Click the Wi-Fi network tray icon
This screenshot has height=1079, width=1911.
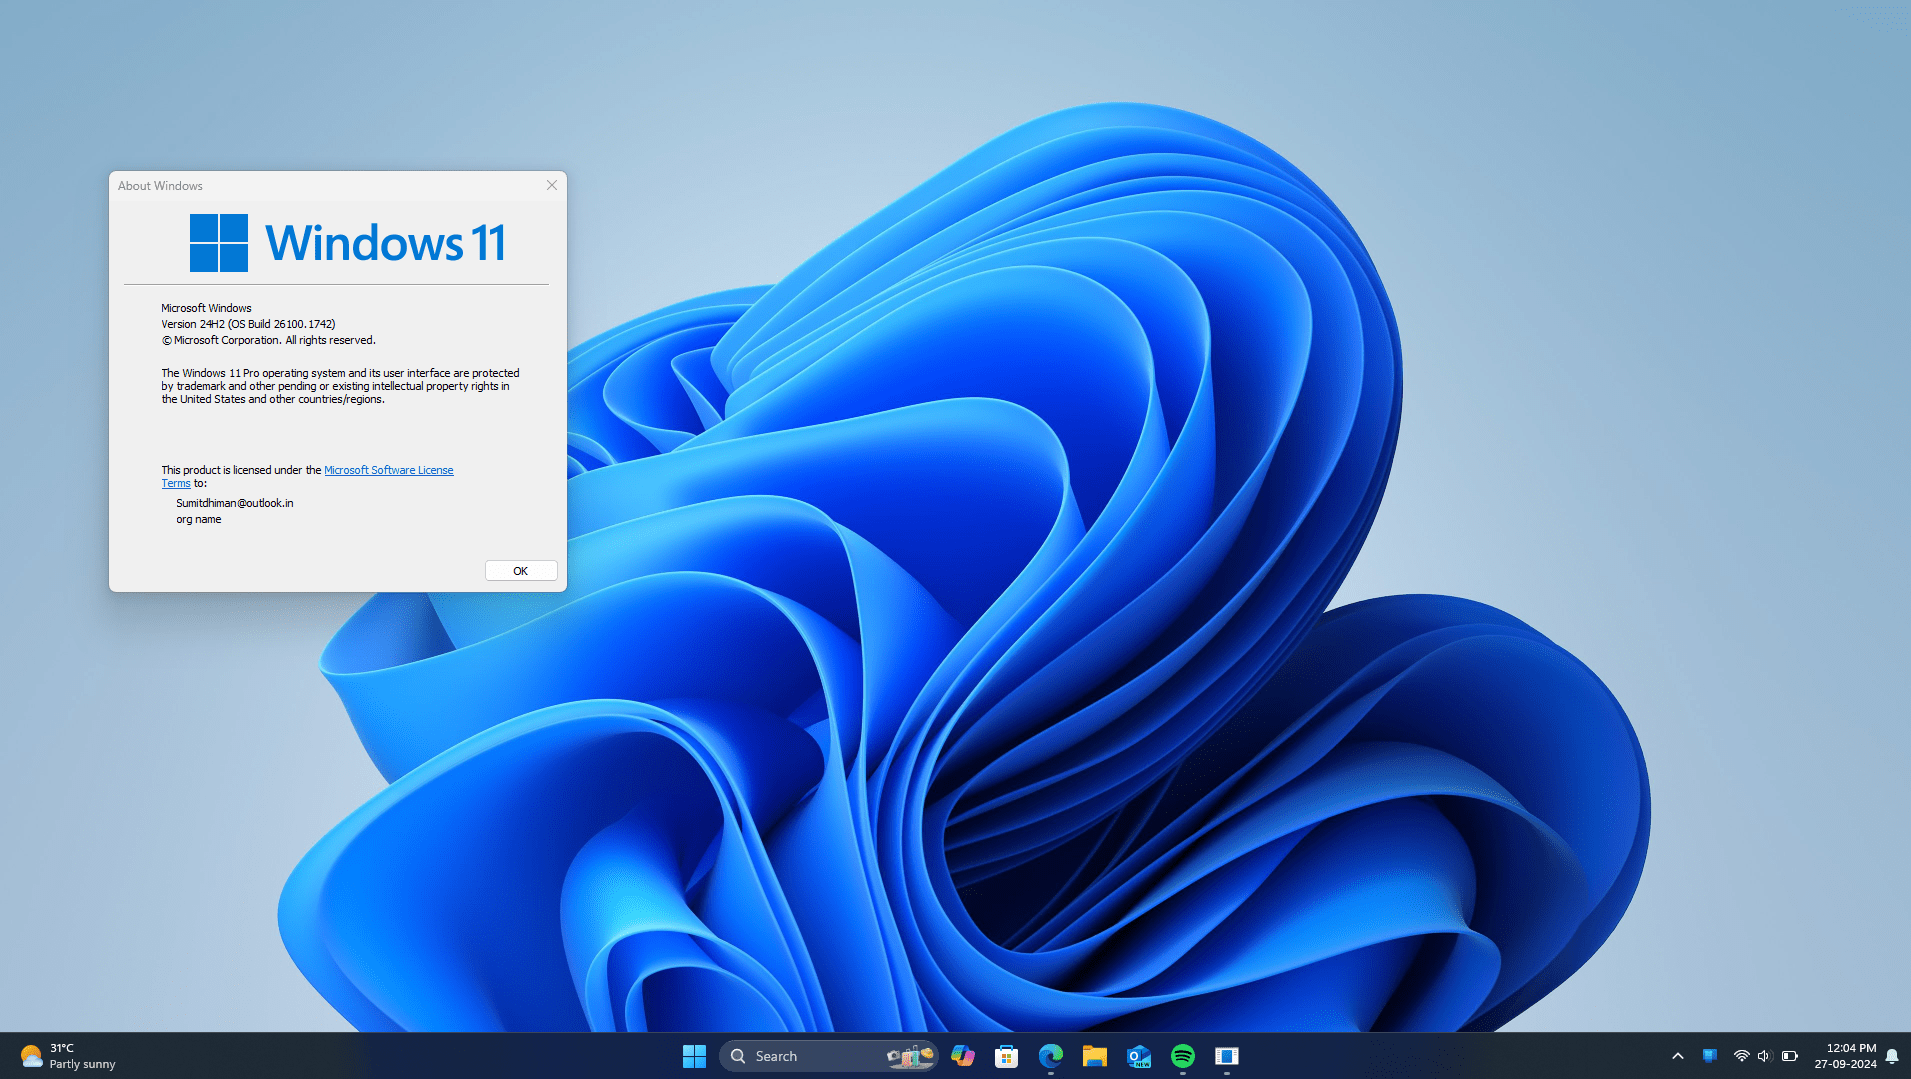coord(1741,1056)
